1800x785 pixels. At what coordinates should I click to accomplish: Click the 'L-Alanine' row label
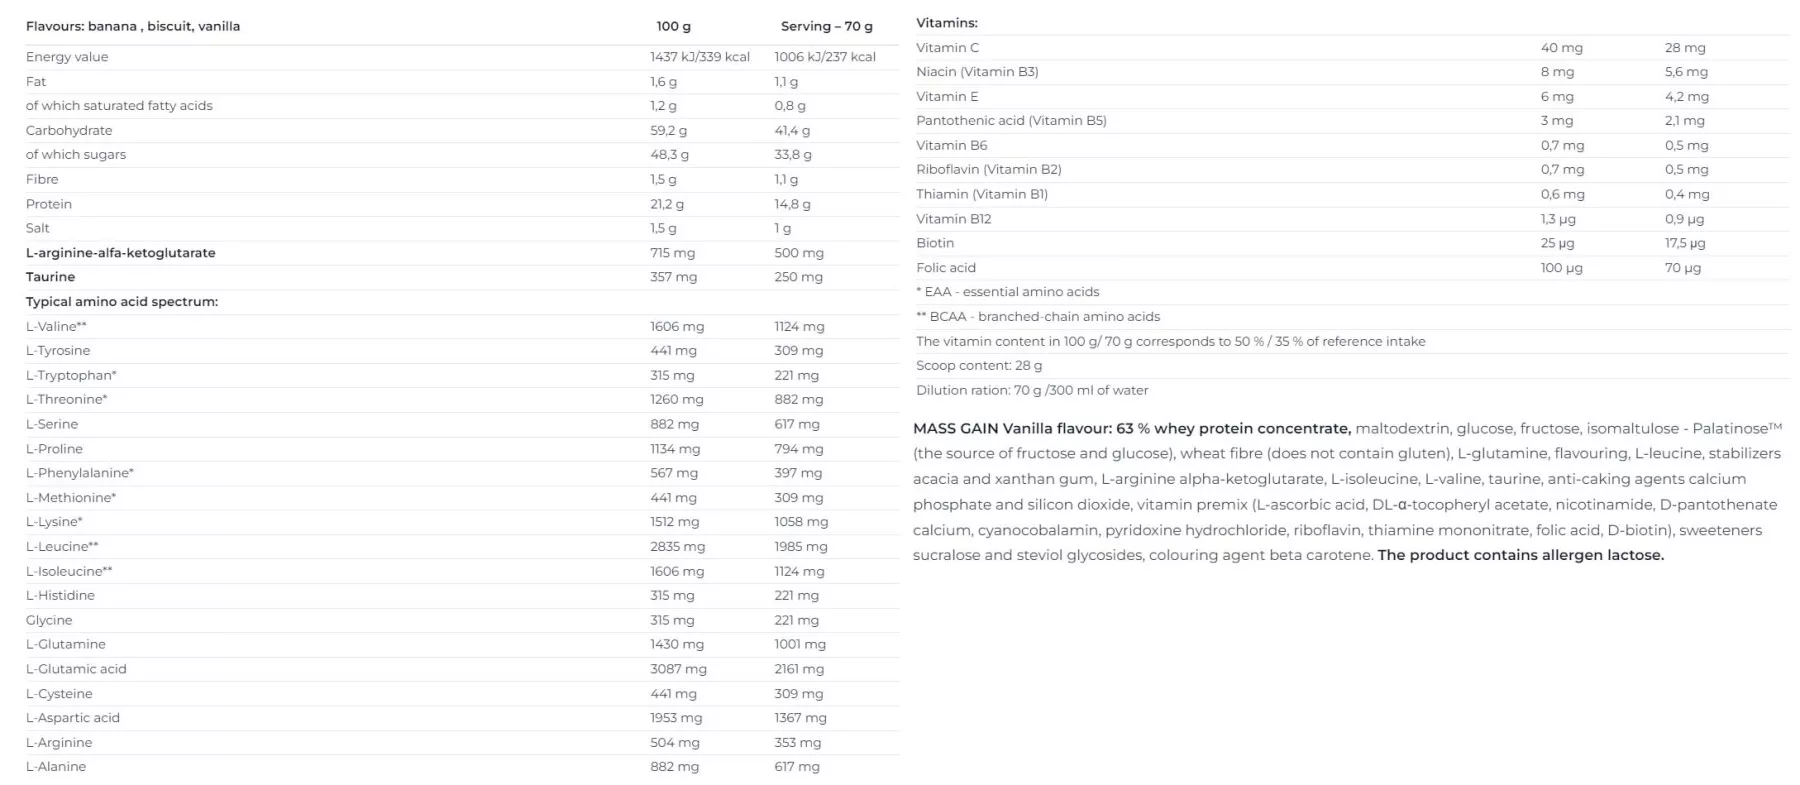56,767
